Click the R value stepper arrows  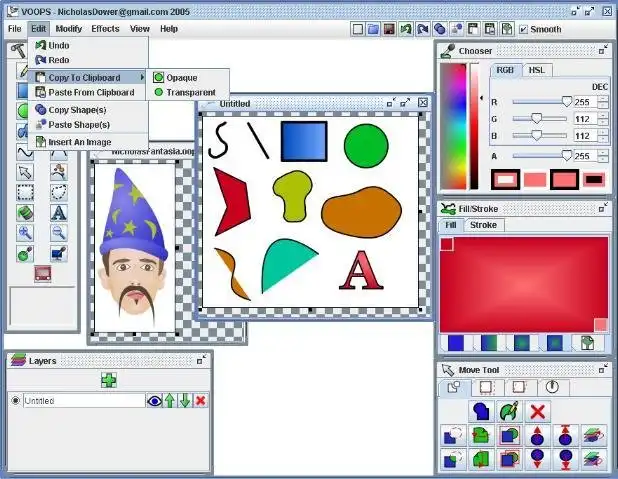click(x=603, y=102)
